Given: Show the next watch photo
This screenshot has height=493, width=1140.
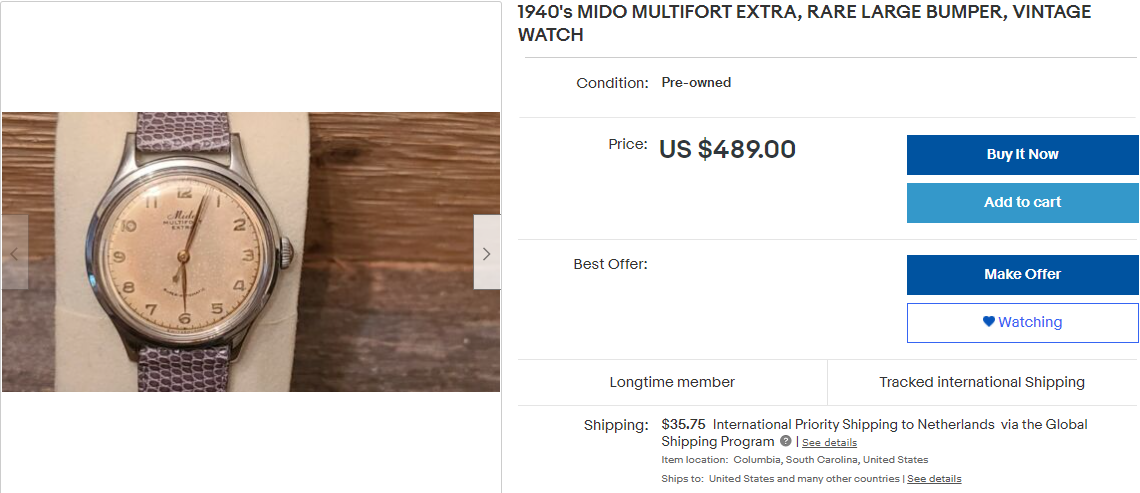Looking at the screenshot, I should coord(486,253).
